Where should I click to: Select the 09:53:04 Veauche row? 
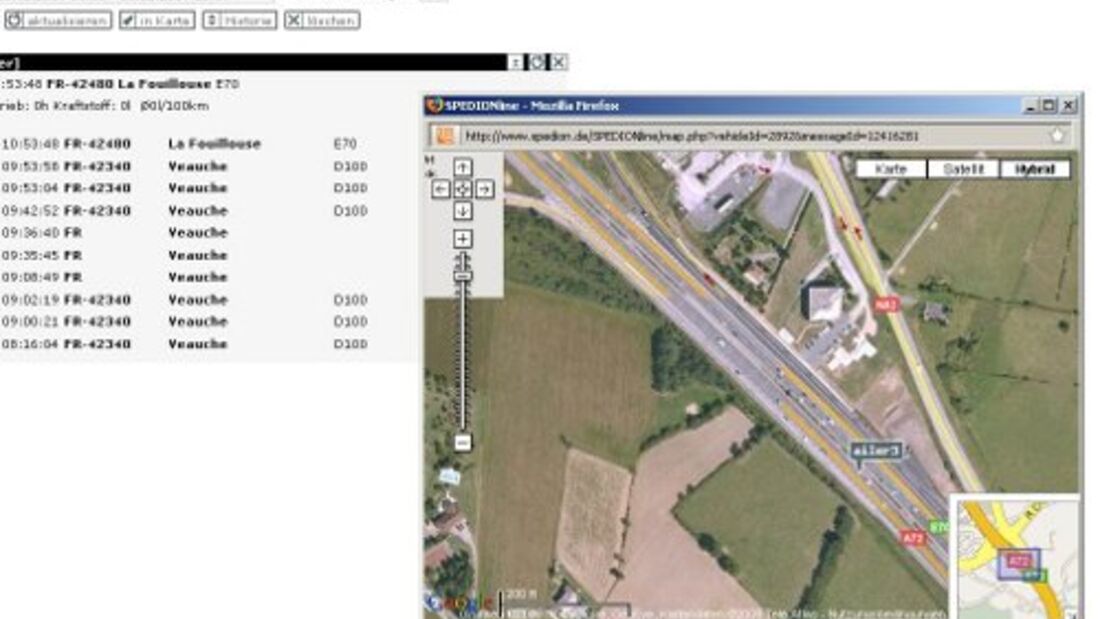click(187, 188)
